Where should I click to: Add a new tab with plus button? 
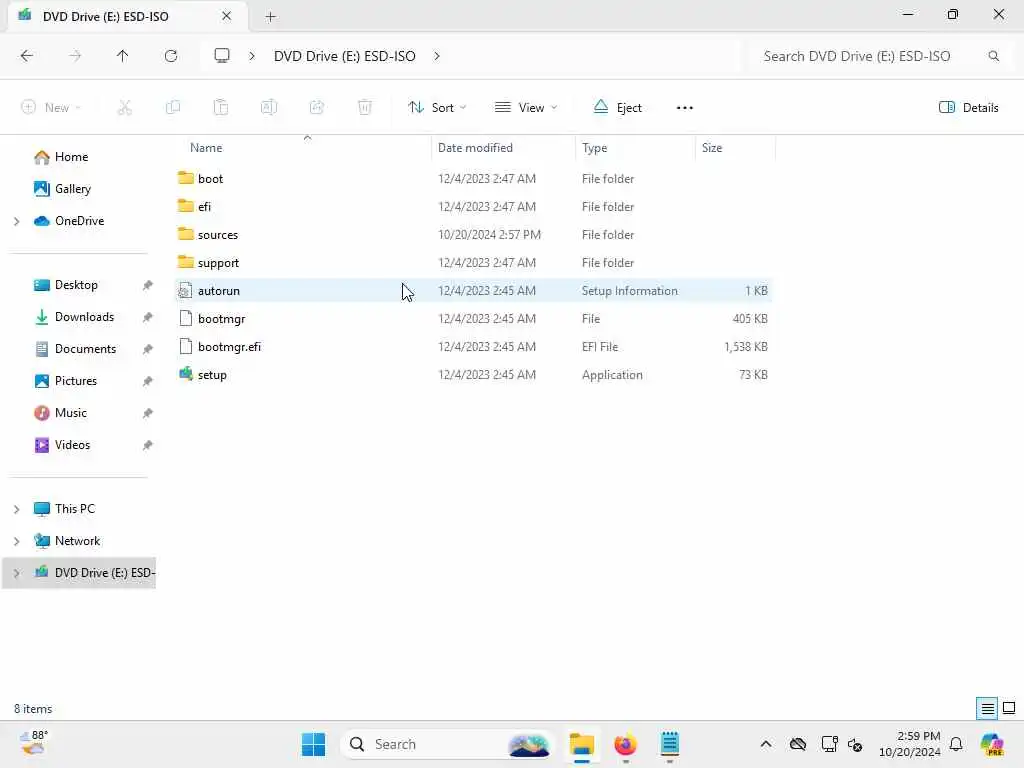[270, 17]
